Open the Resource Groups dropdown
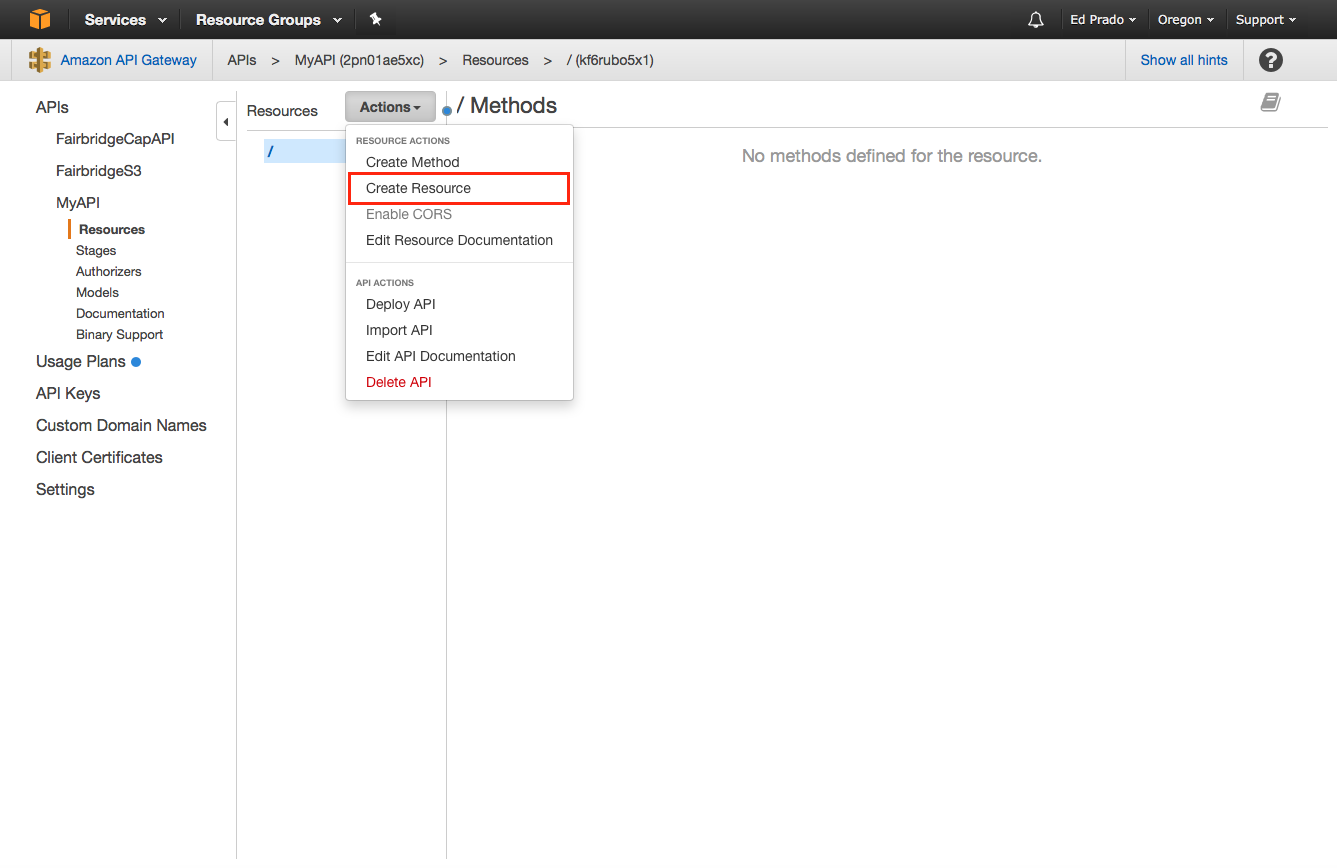 tap(268, 20)
